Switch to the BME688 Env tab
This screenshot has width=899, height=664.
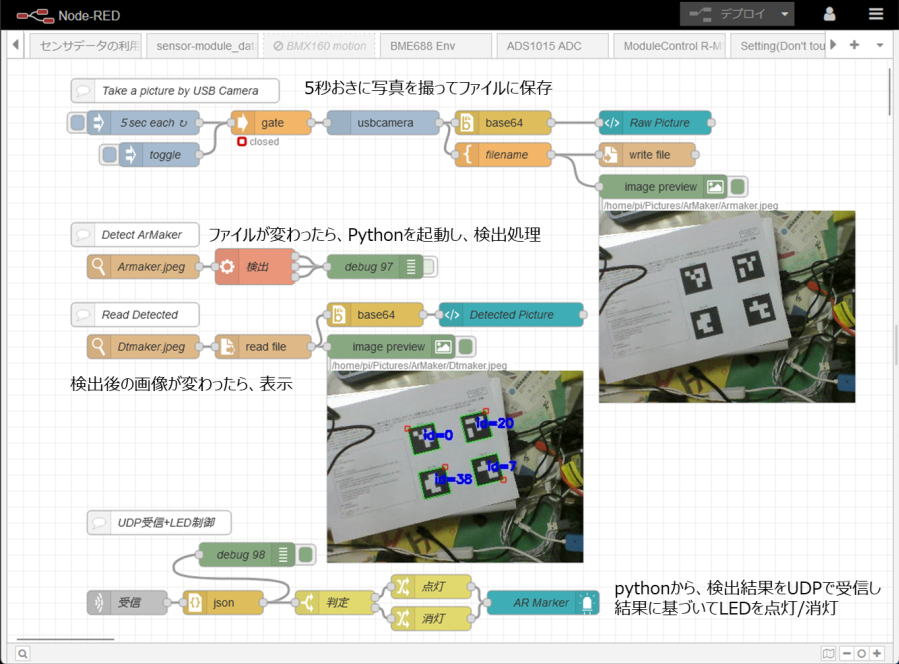(434, 46)
